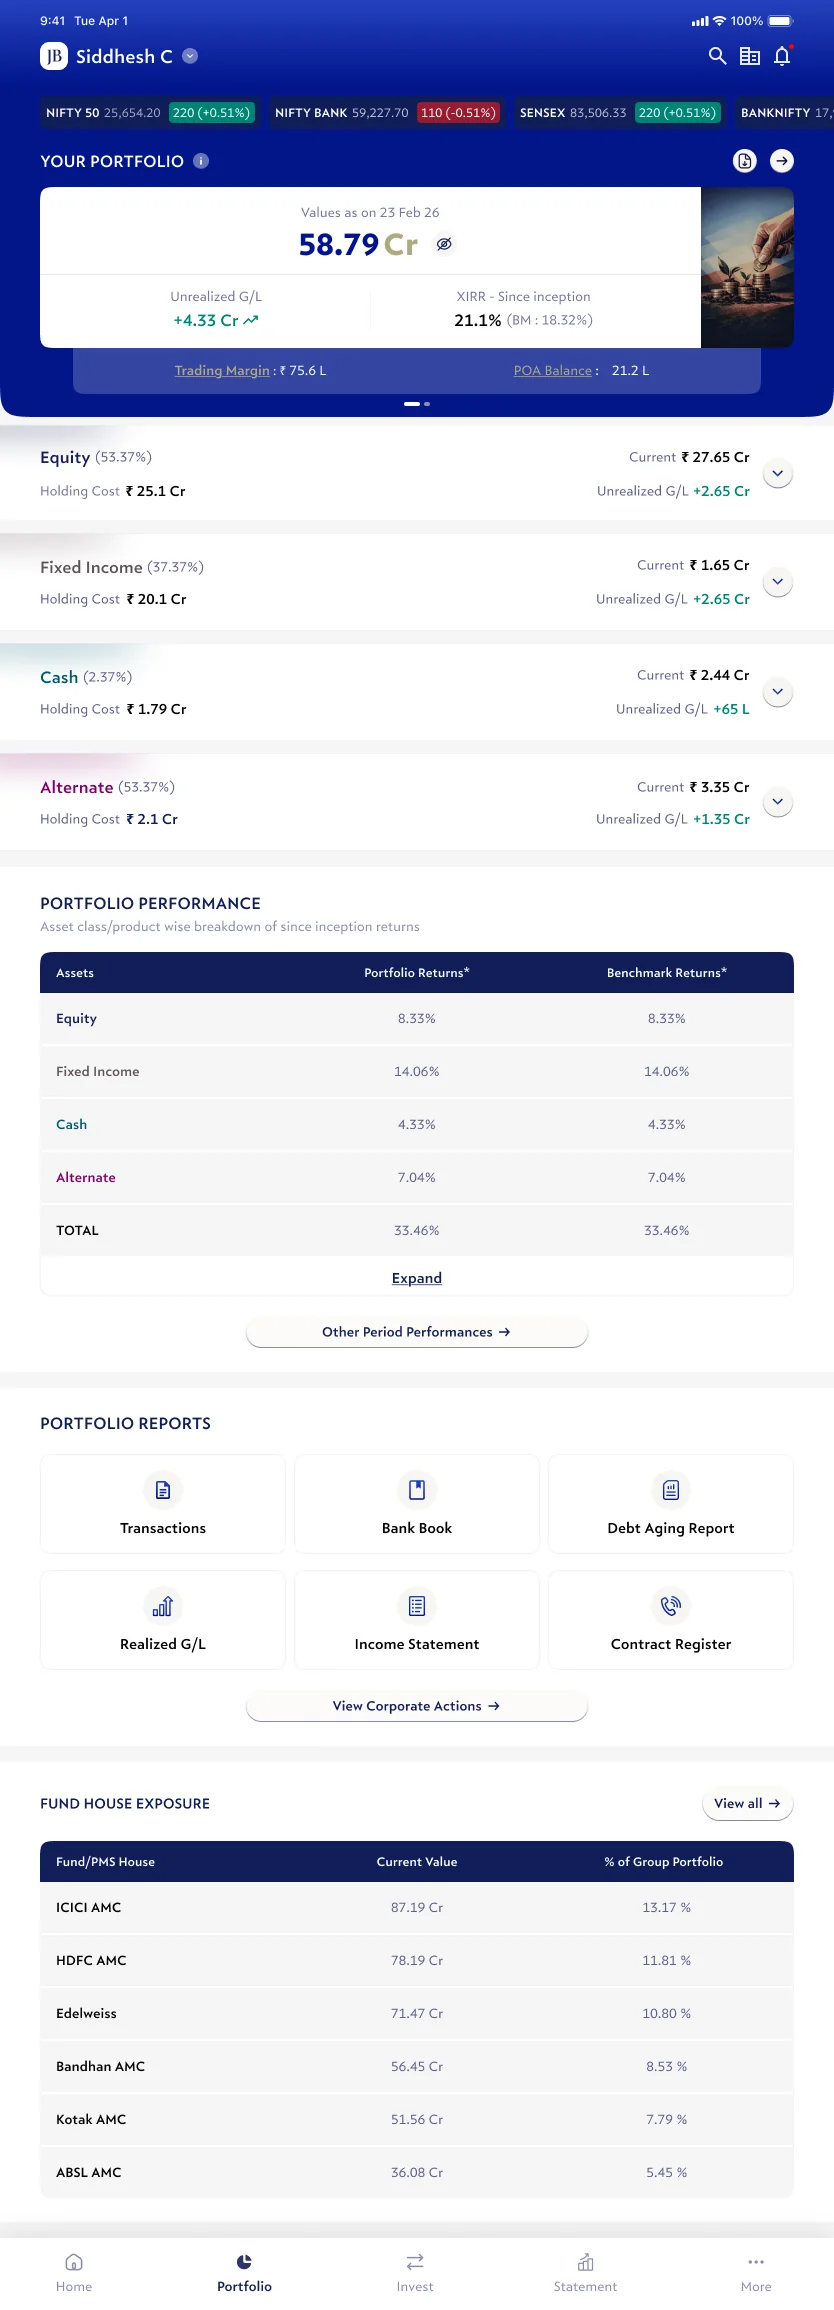Open Bank Book report tile
This screenshot has width=834, height=2310.
coord(417,1504)
